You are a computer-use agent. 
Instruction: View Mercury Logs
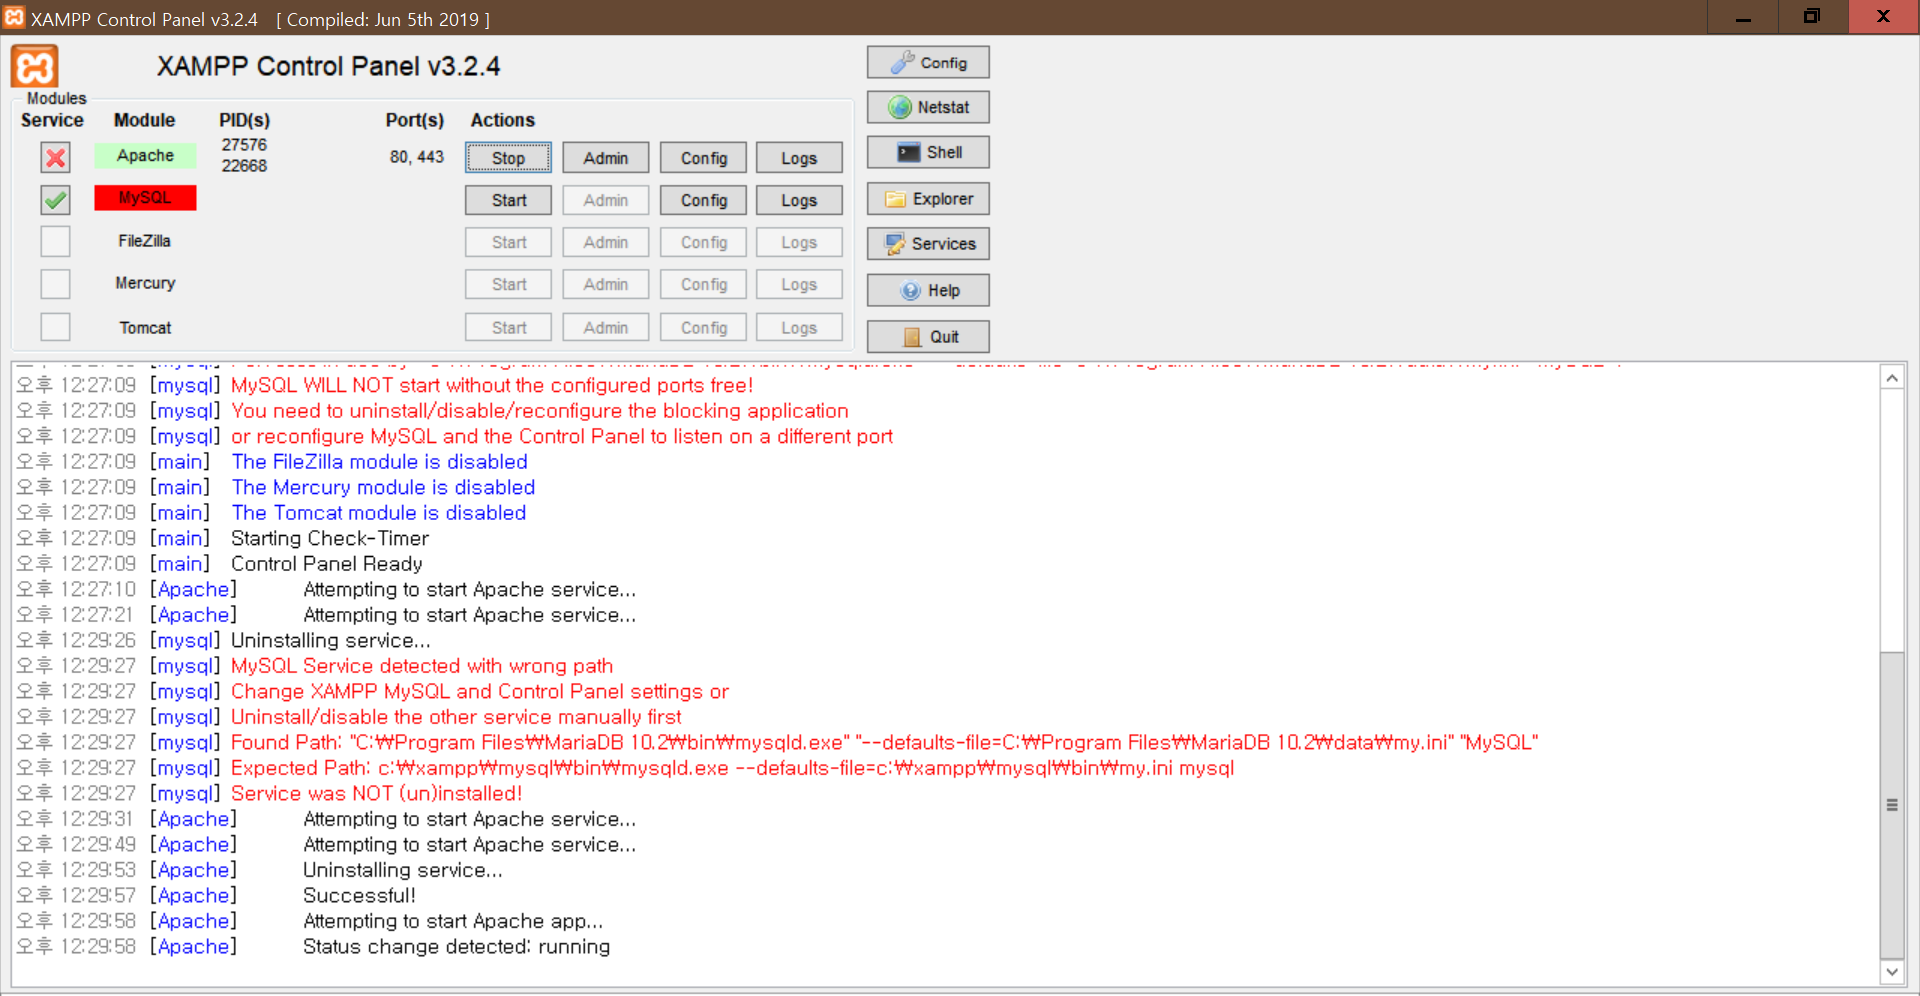pyautogui.click(x=799, y=284)
